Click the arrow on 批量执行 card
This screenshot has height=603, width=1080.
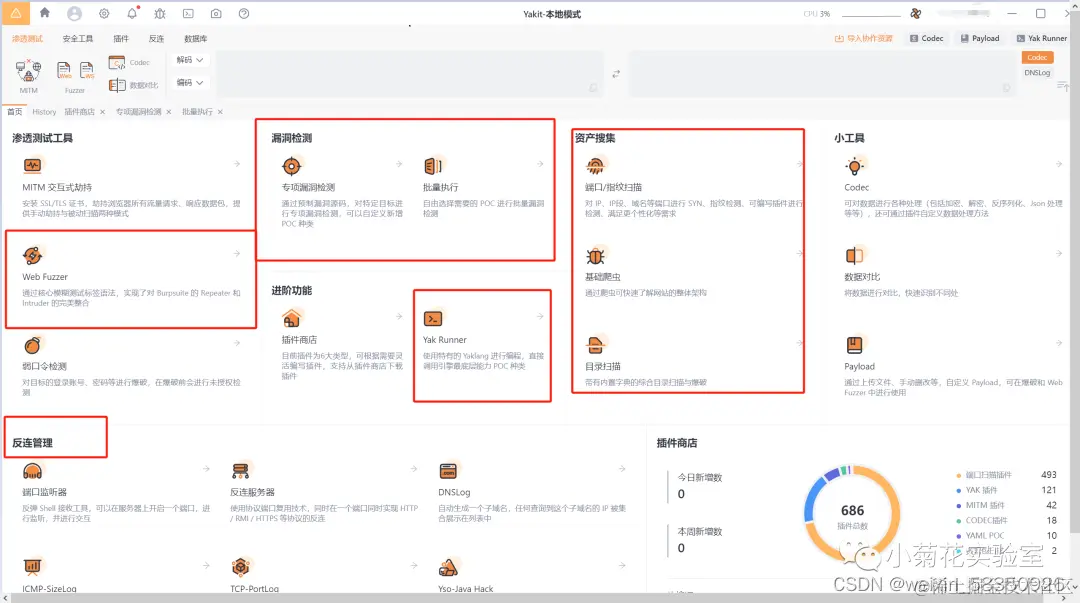point(540,164)
